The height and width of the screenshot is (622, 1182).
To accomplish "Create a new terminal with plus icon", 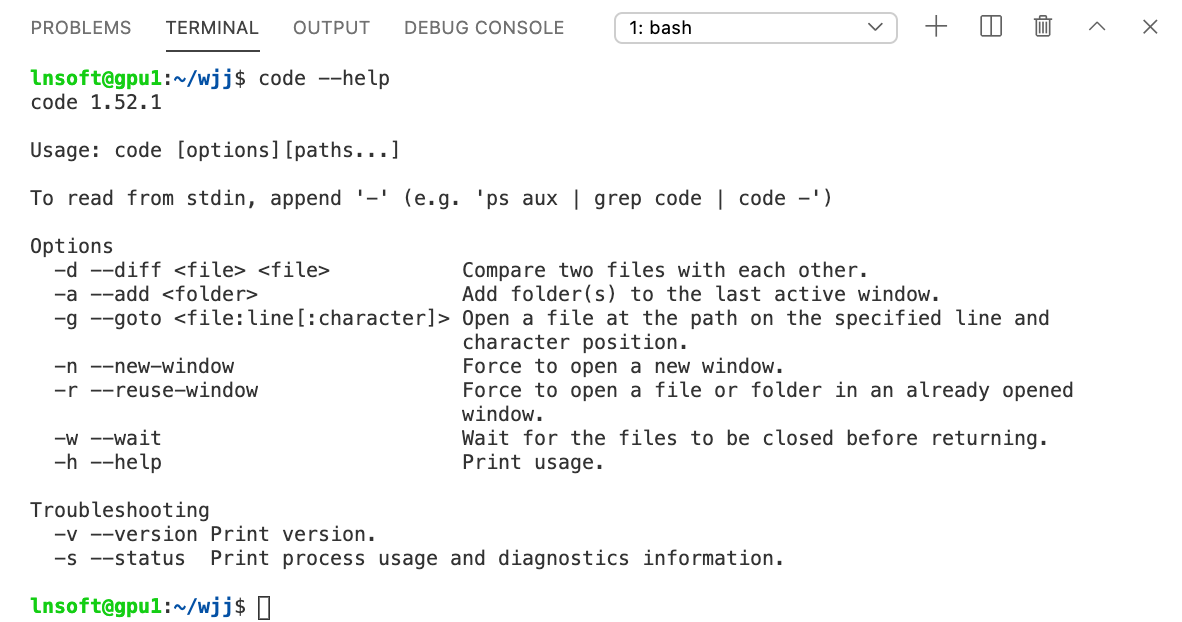I will coord(936,27).
